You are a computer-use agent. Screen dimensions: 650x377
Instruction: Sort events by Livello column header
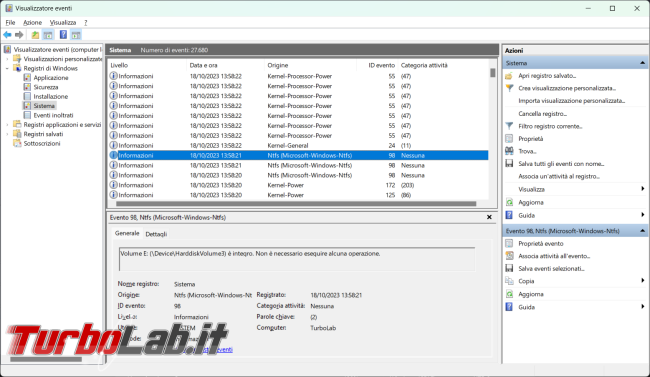[x=147, y=65]
